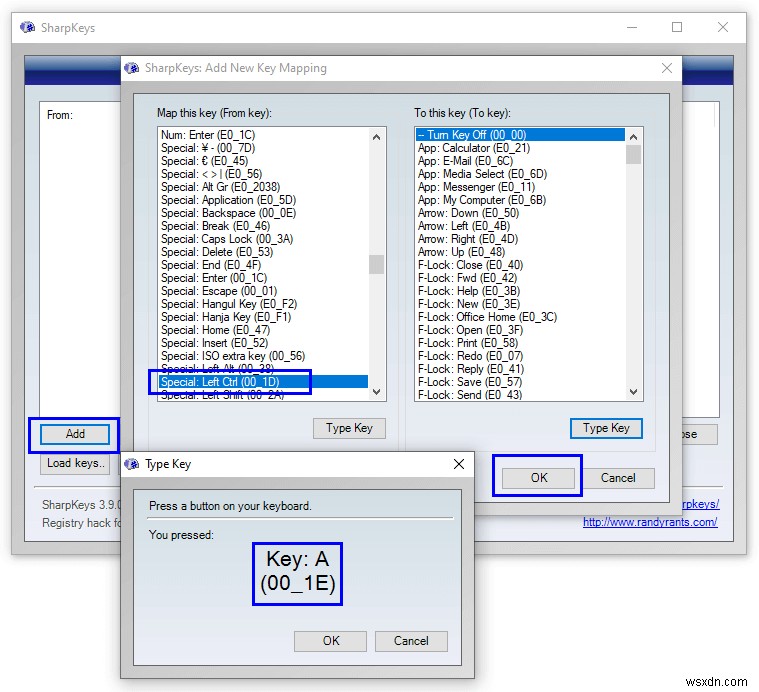The image size is (759, 692).
Task: Click the Add button in SharpKeys window
Action: point(75,434)
